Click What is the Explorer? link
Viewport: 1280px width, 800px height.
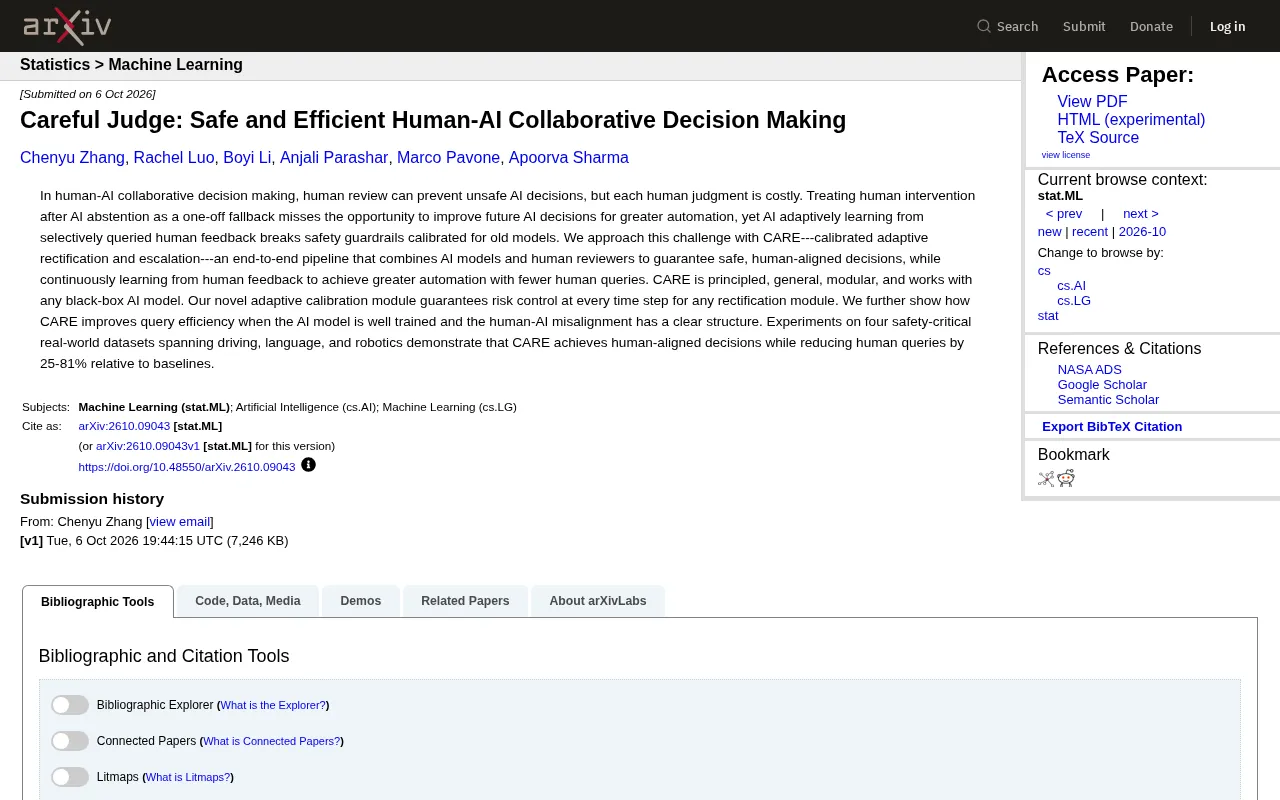(273, 706)
